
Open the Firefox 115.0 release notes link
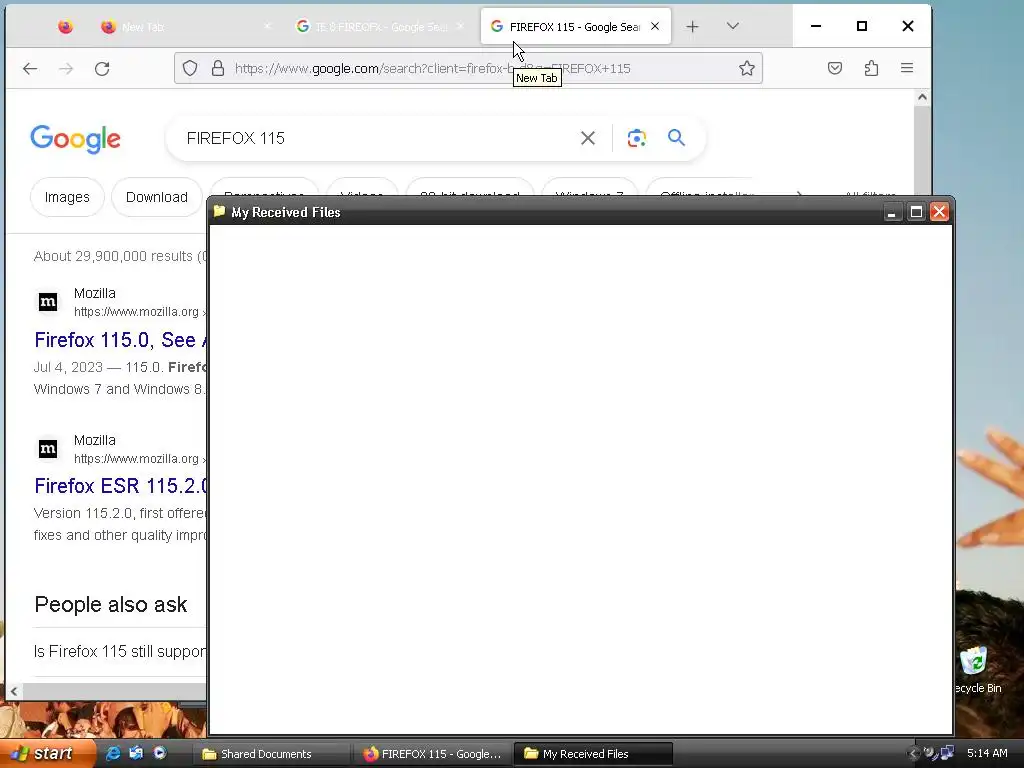pos(121,340)
